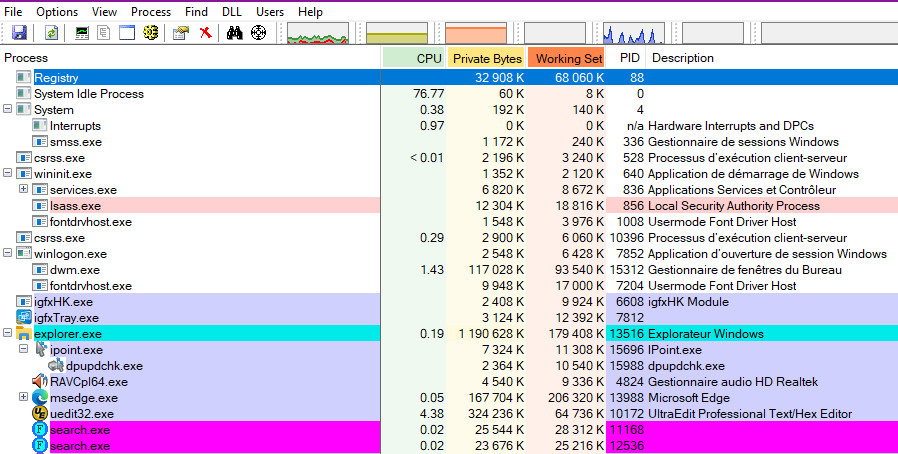This screenshot has width=898, height=454.
Task: Collapse the wininit.exe tree node
Action: (7, 173)
